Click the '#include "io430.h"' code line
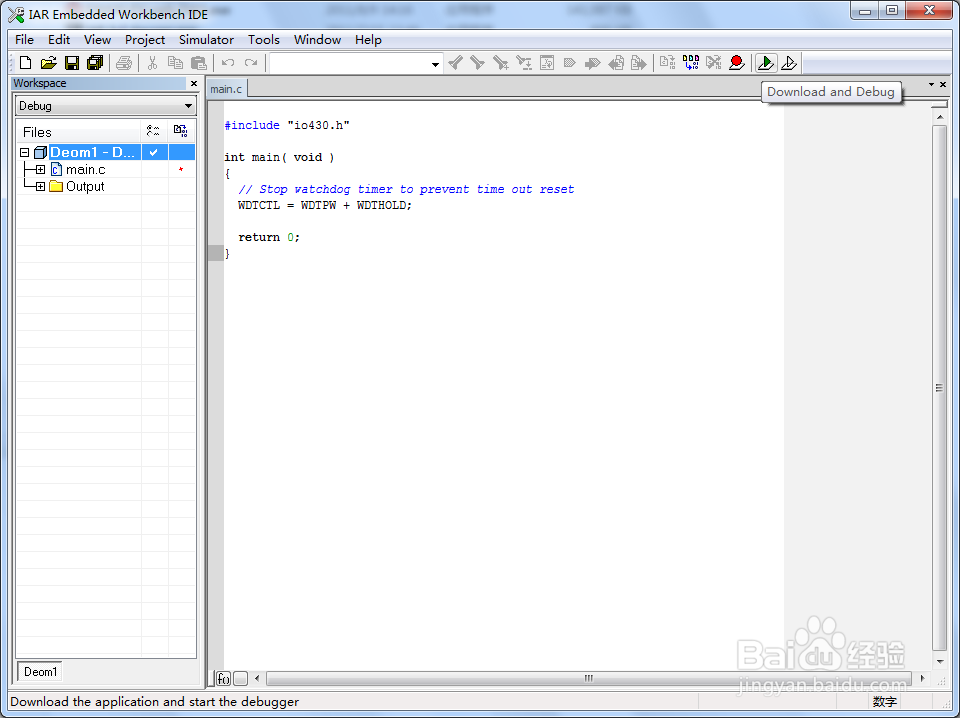 (287, 125)
